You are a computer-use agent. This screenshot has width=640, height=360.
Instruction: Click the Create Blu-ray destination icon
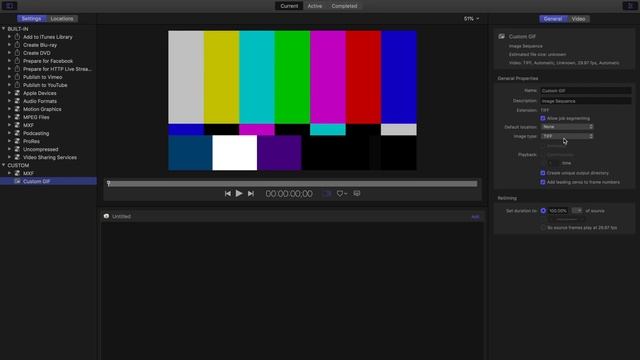[17, 45]
